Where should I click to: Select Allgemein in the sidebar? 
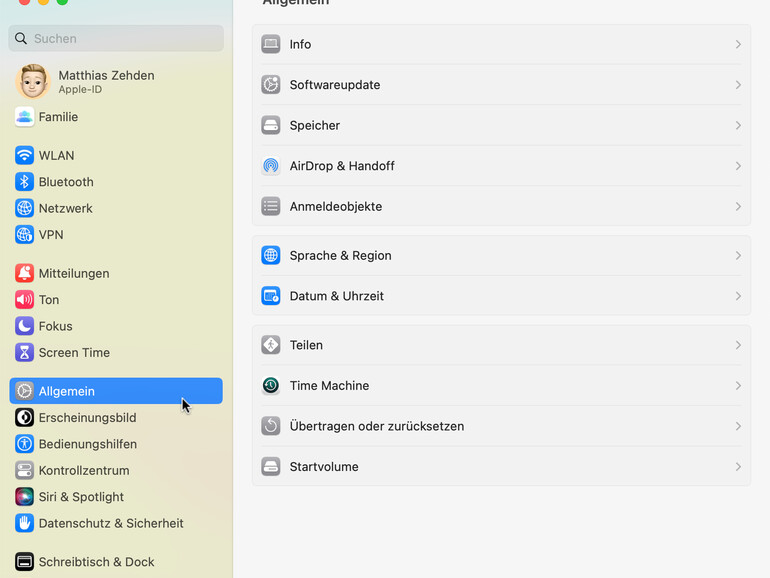pyautogui.click(x=116, y=391)
